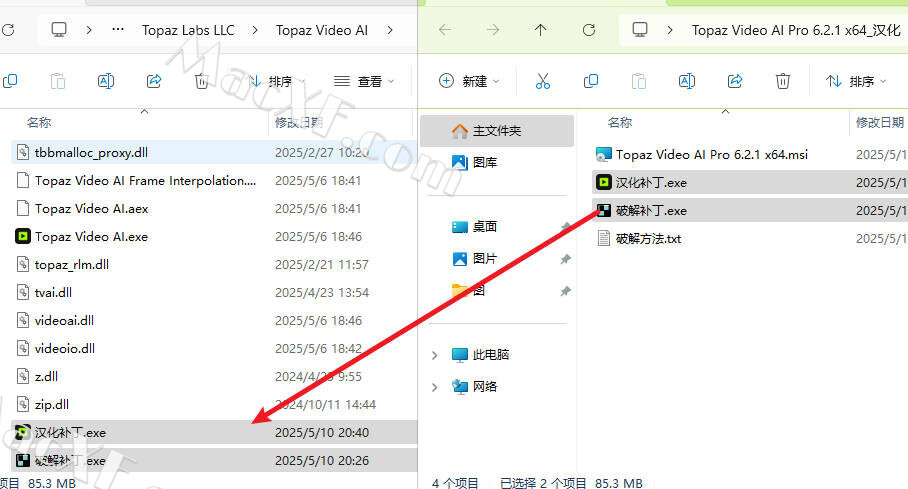The image size is (908, 489).
Task: Expand chevron after Topaz Labs LLC breadcrumb
Action: click(255, 30)
